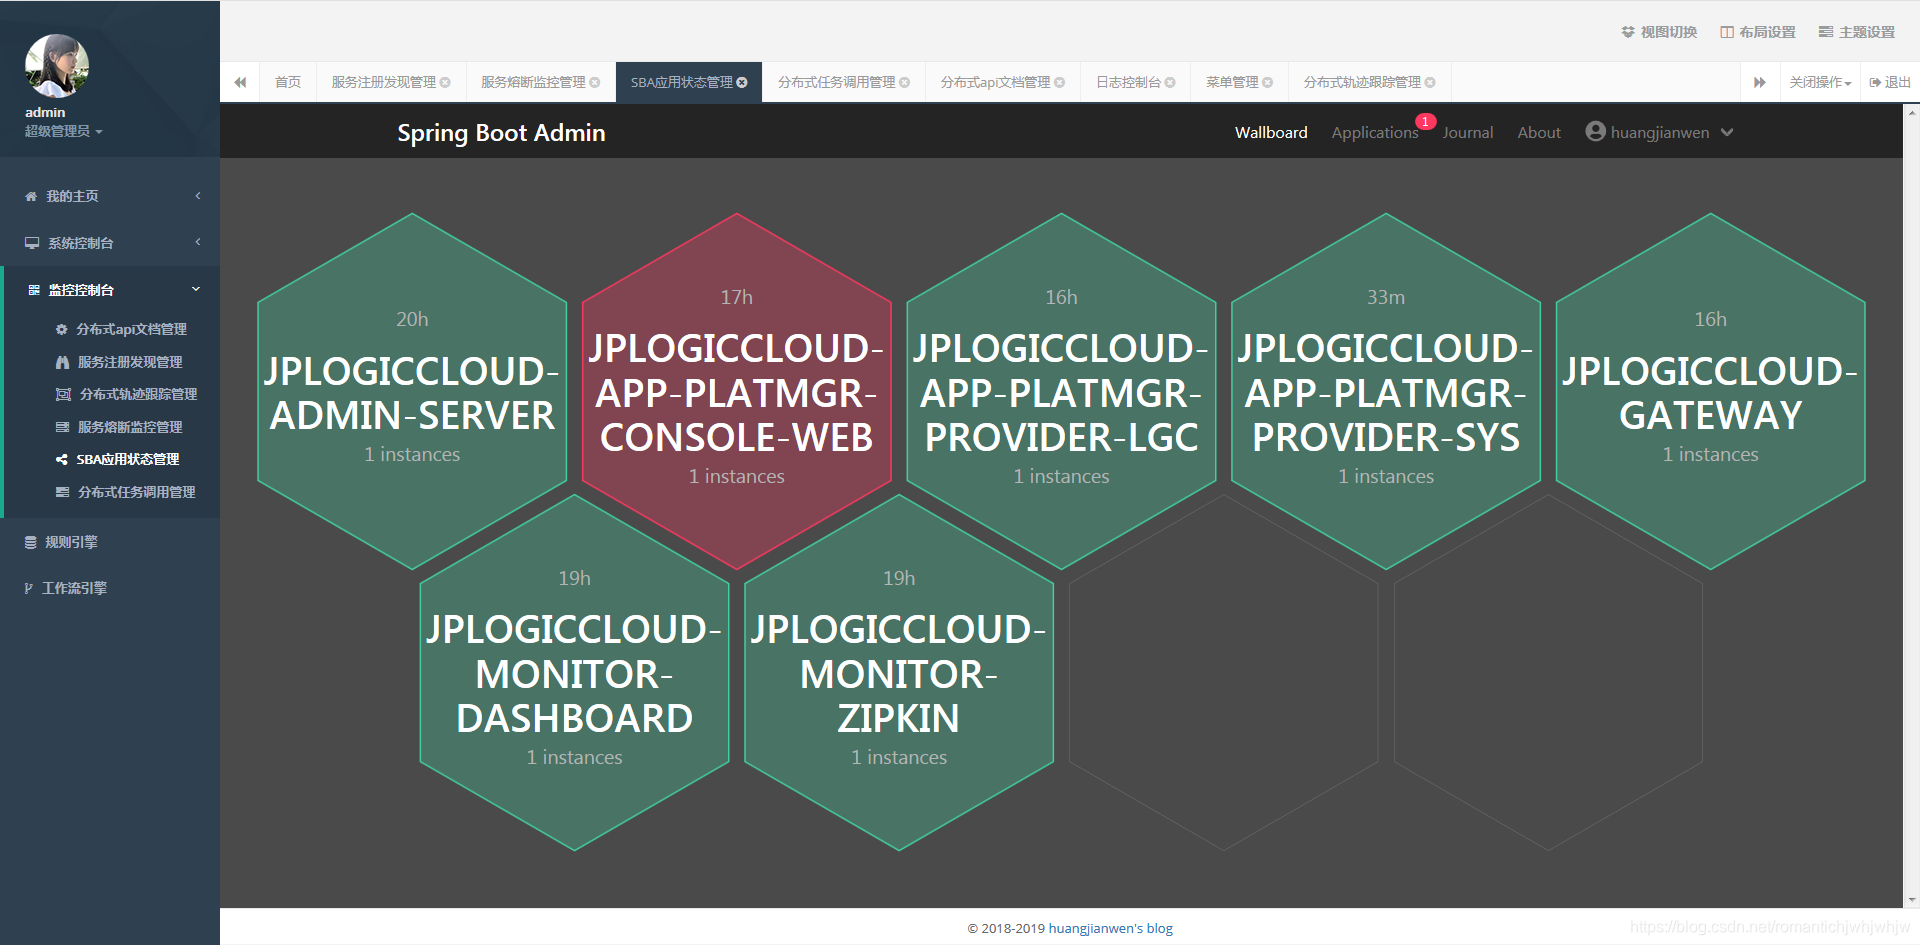This screenshot has height=945, width=1920.
Task: Close the 分布式轨迹跟踪管理 tab
Action: tap(1430, 82)
